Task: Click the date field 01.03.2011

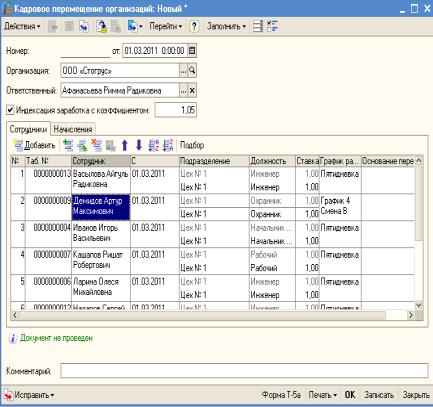Action: click(x=155, y=51)
